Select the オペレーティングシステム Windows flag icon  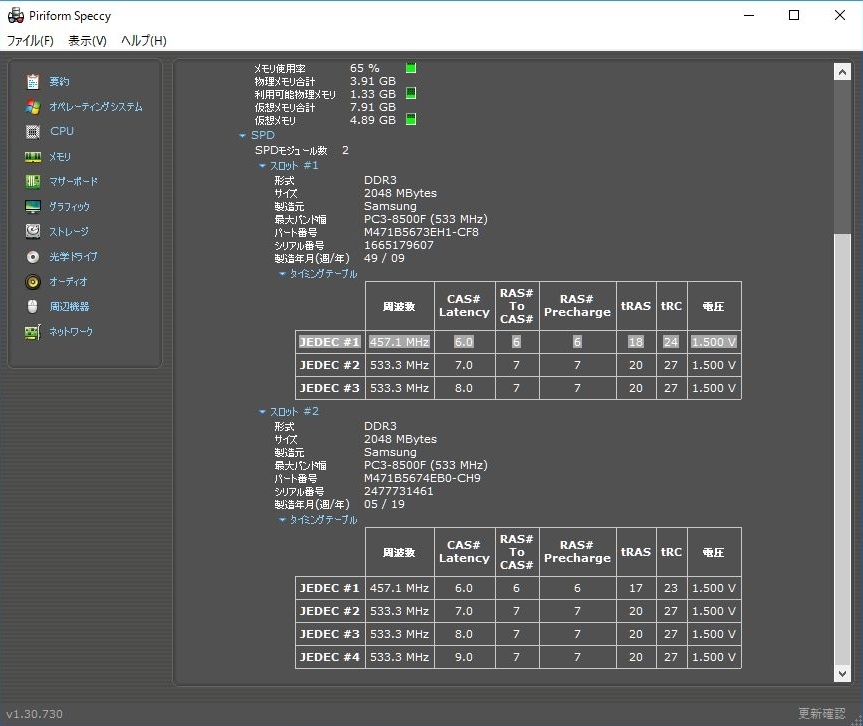click(x=33, y=107)
